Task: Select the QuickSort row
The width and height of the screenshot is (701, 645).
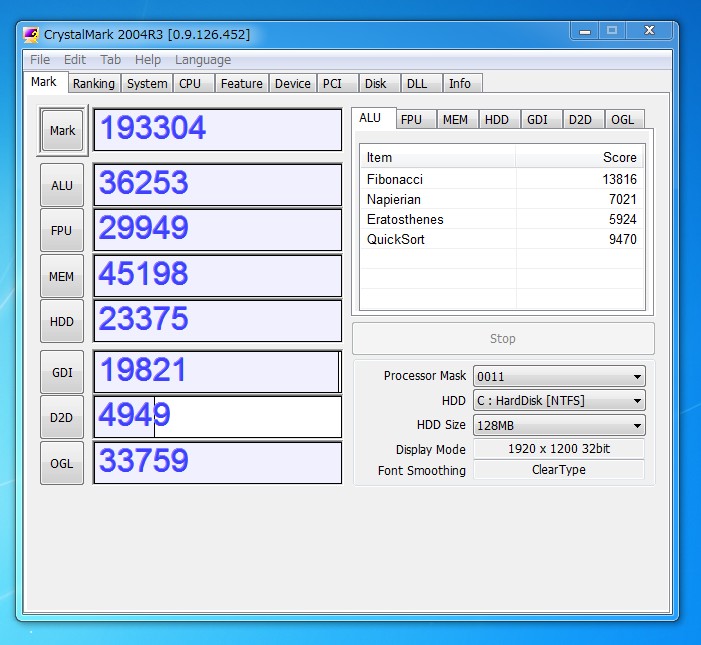Action: coord(502,240)
